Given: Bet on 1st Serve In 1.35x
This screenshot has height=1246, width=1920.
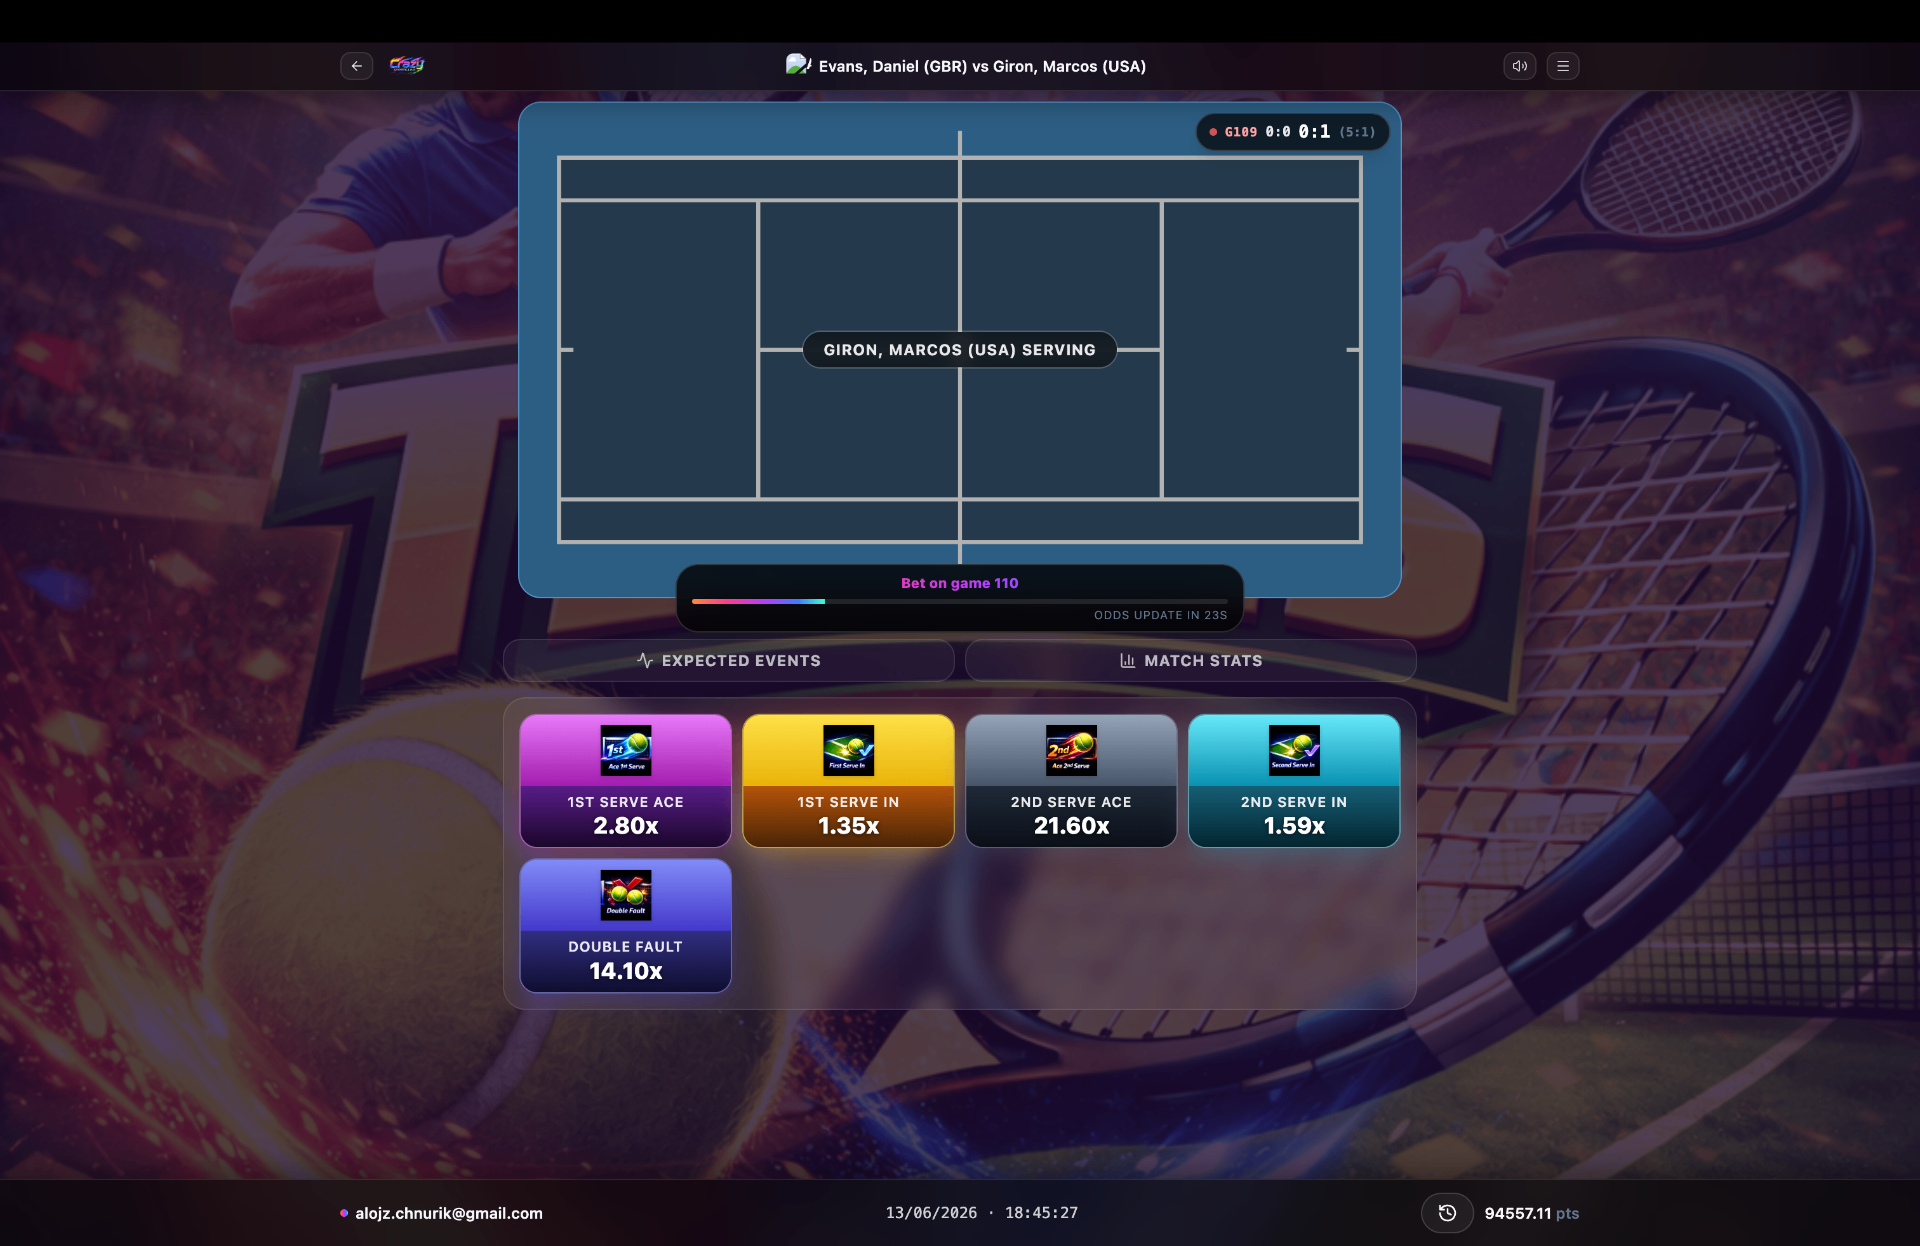Looking at the screenshot, I should coord(849,781).
